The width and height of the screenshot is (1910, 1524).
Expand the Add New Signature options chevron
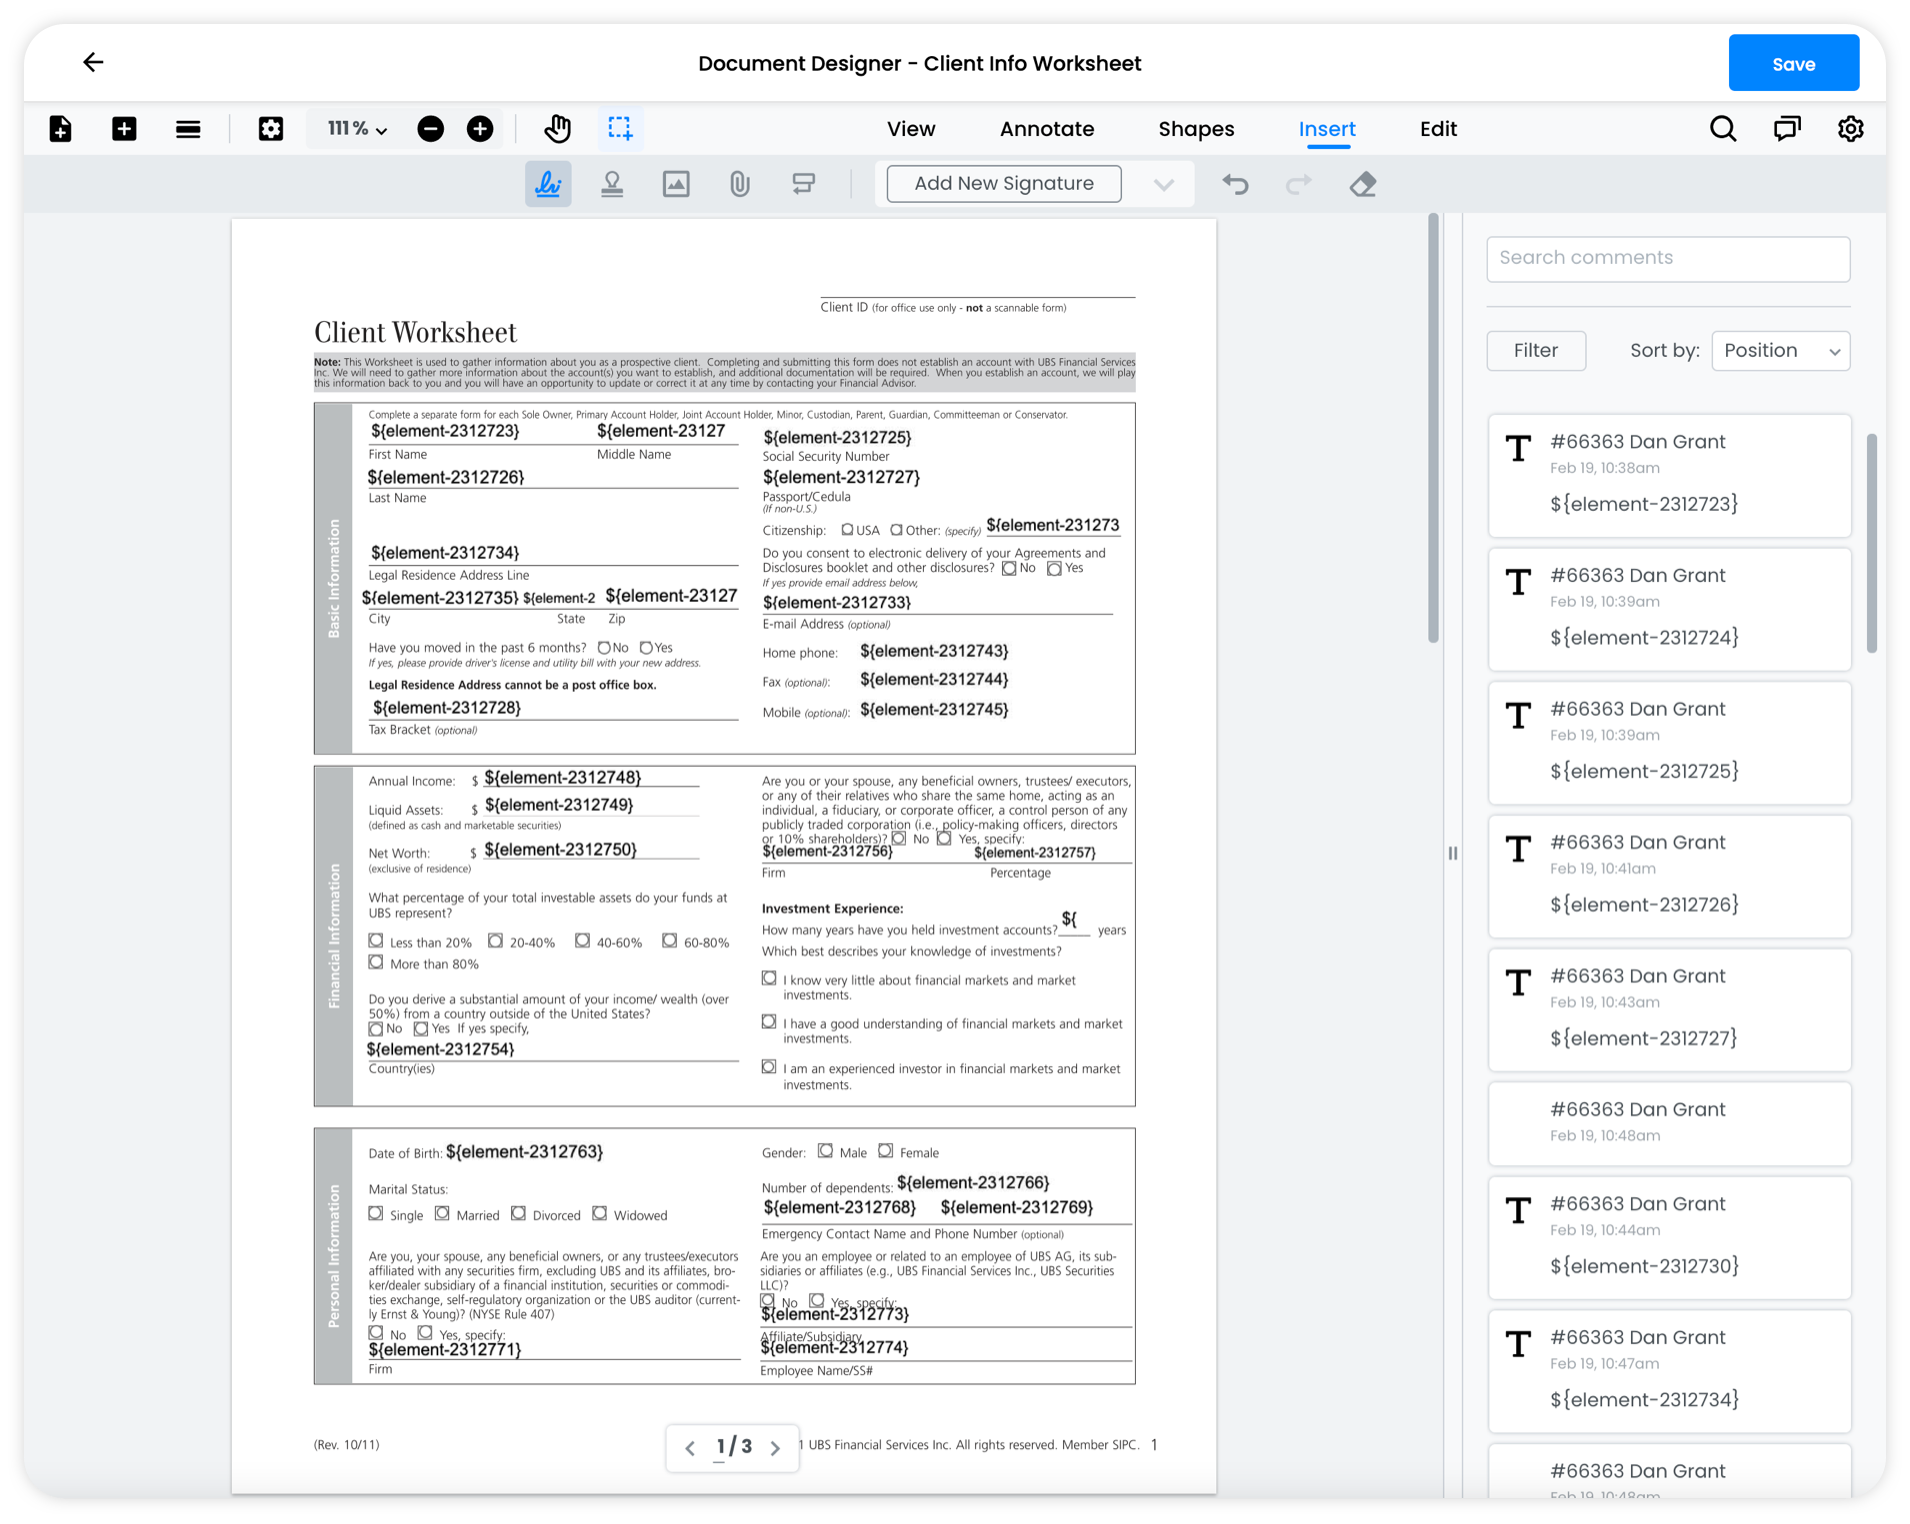click(1162, 184)
